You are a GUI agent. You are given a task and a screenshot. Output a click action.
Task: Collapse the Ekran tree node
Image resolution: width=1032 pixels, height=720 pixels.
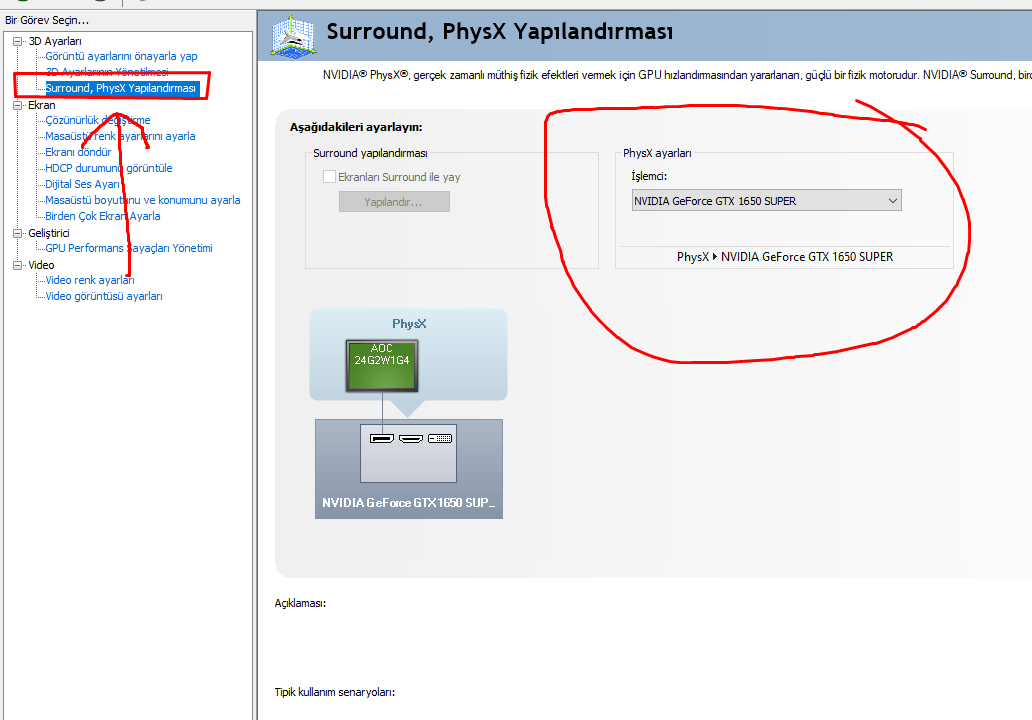click(18, 105)
